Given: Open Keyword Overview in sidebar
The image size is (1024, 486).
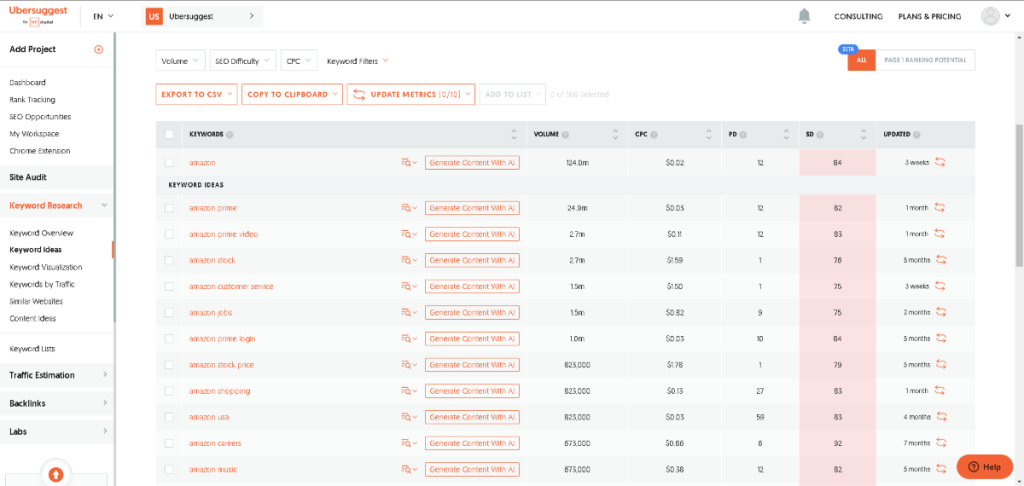Looking at the screenshot, I should click(x=41, y=233).
